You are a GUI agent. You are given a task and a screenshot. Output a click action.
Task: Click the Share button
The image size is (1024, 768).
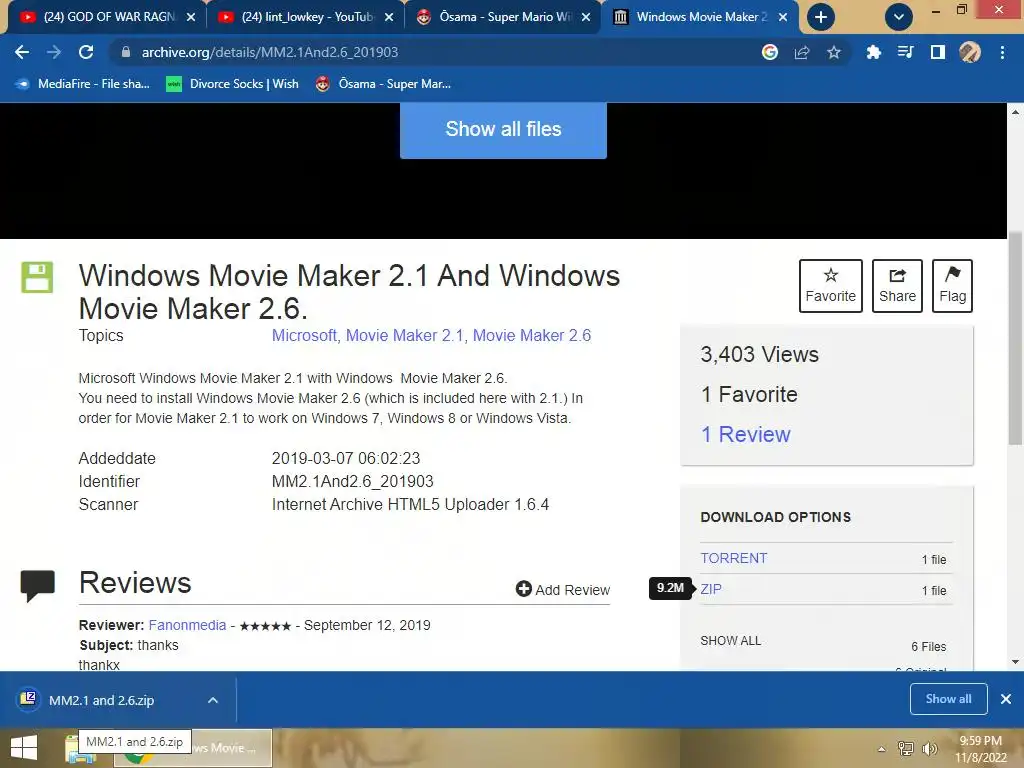[x=897, y=286]
